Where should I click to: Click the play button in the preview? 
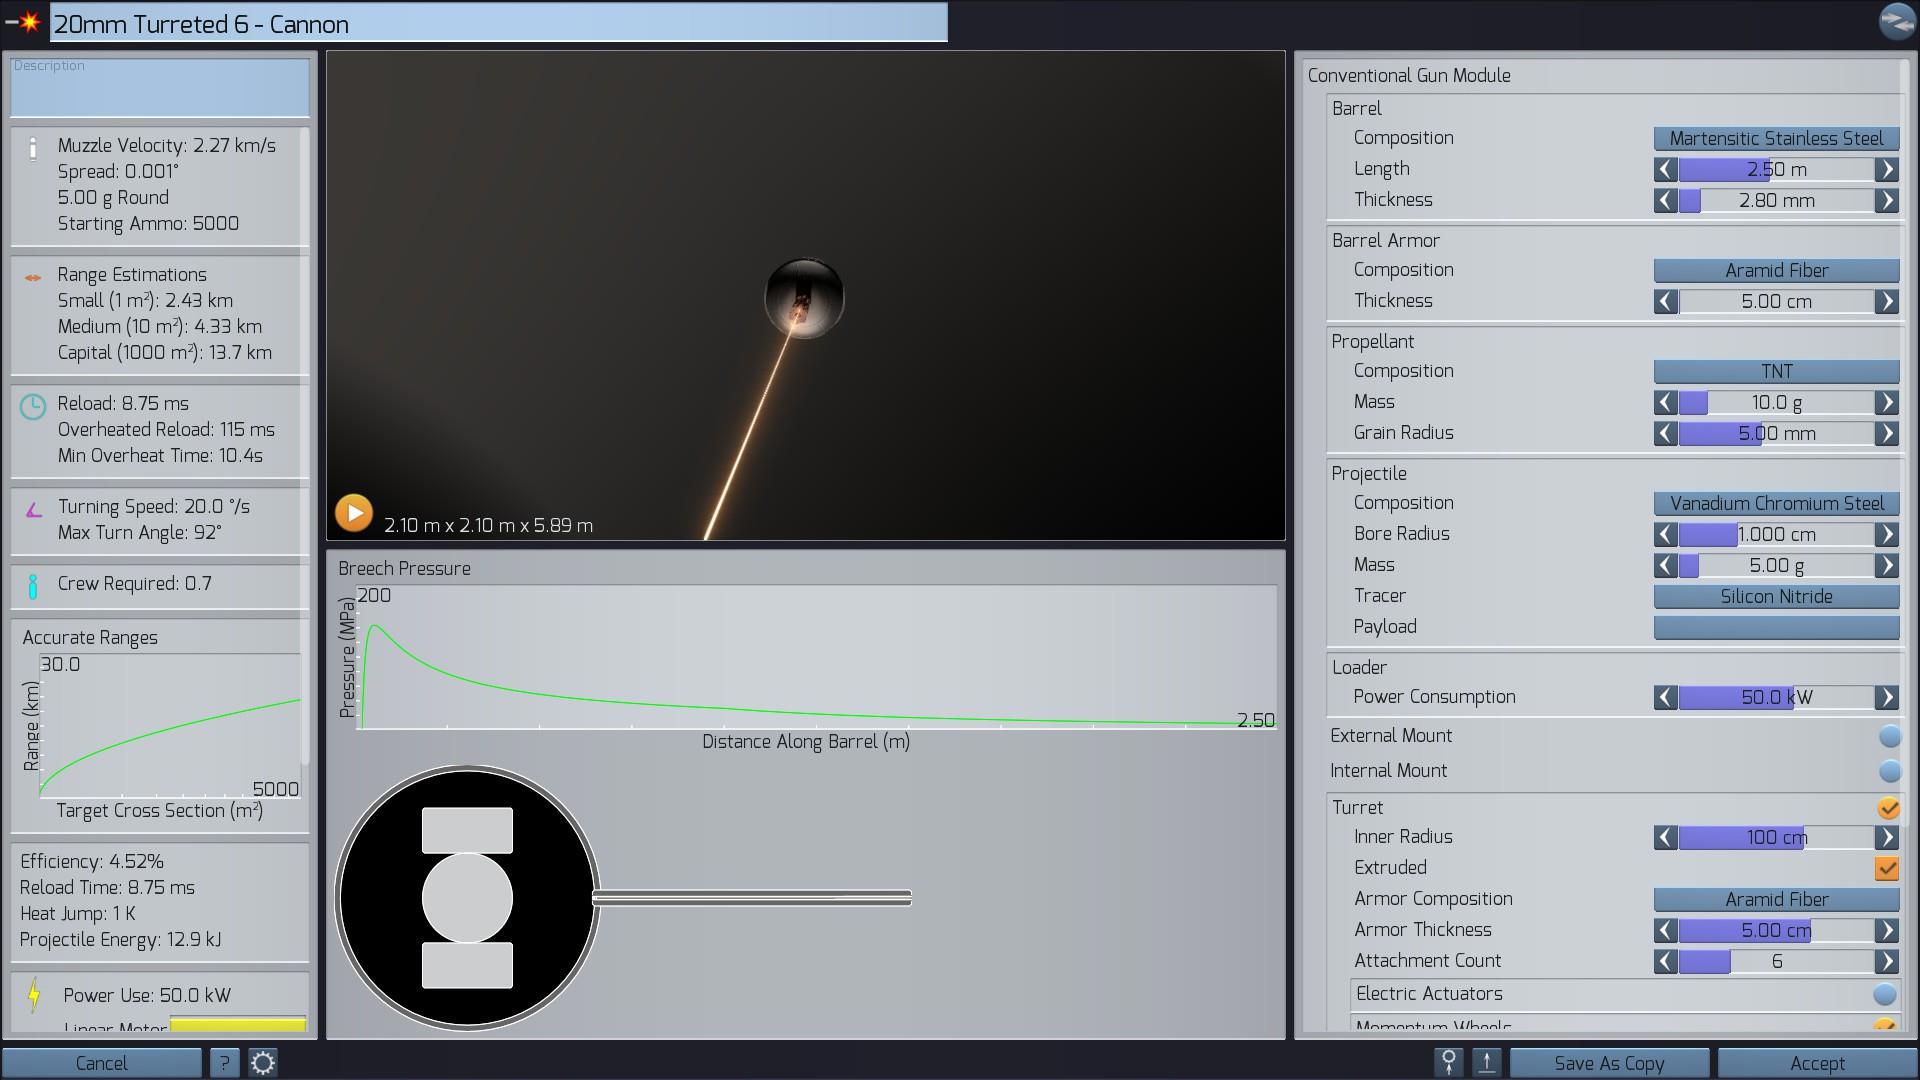(x=353, y=513)
